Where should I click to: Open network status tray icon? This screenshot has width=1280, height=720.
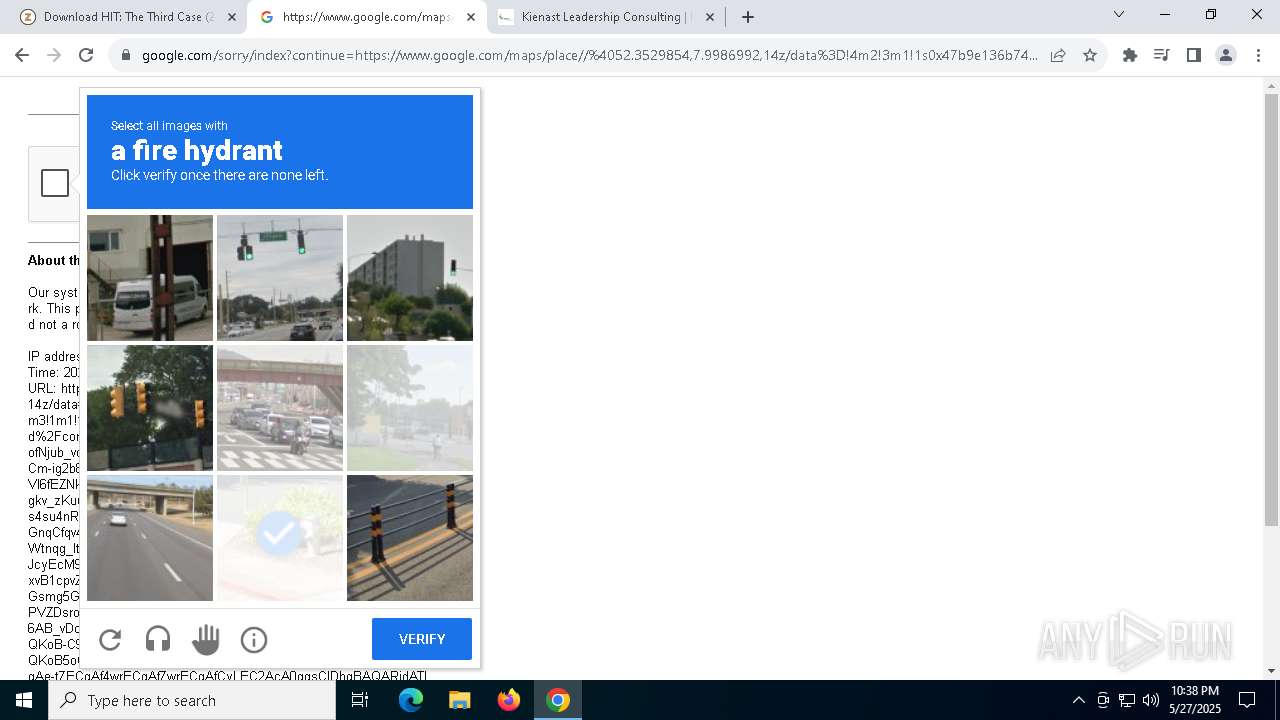tap(1127, 700)
